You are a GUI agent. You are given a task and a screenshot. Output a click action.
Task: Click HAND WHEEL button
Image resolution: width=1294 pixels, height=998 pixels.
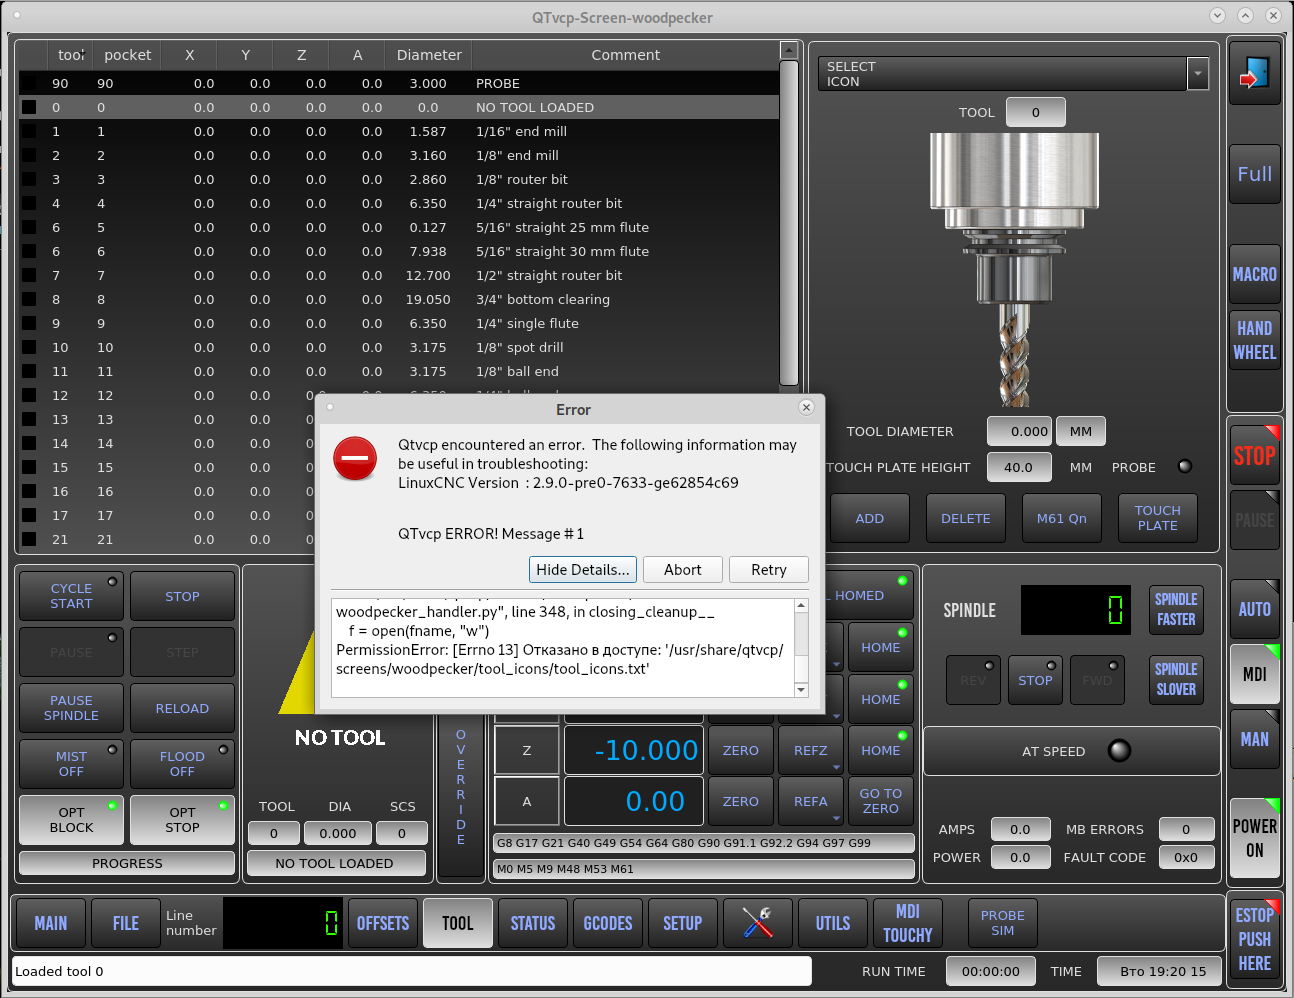[1254, 340]
